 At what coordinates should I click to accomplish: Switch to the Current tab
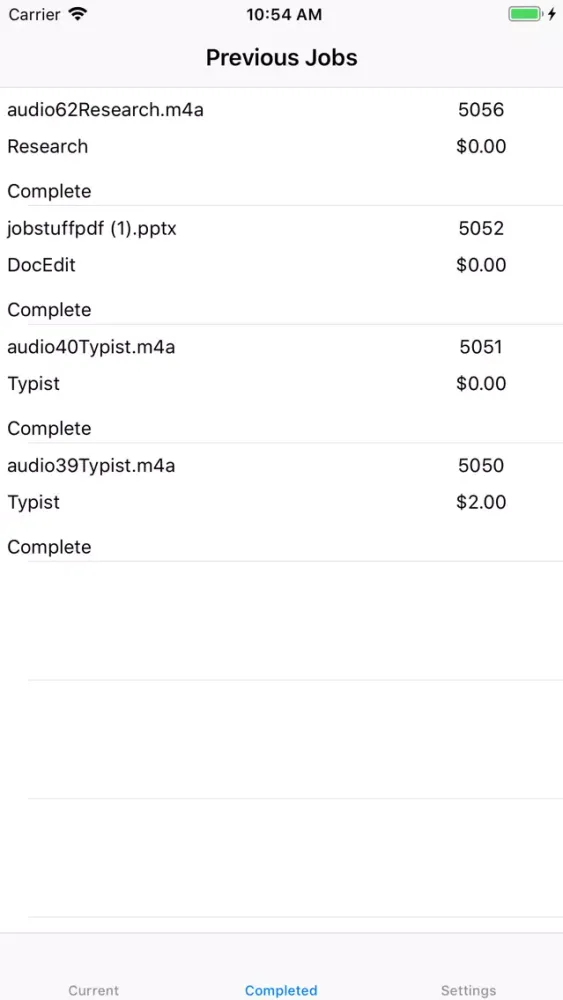pyautogui.click(x=94, y=990)
